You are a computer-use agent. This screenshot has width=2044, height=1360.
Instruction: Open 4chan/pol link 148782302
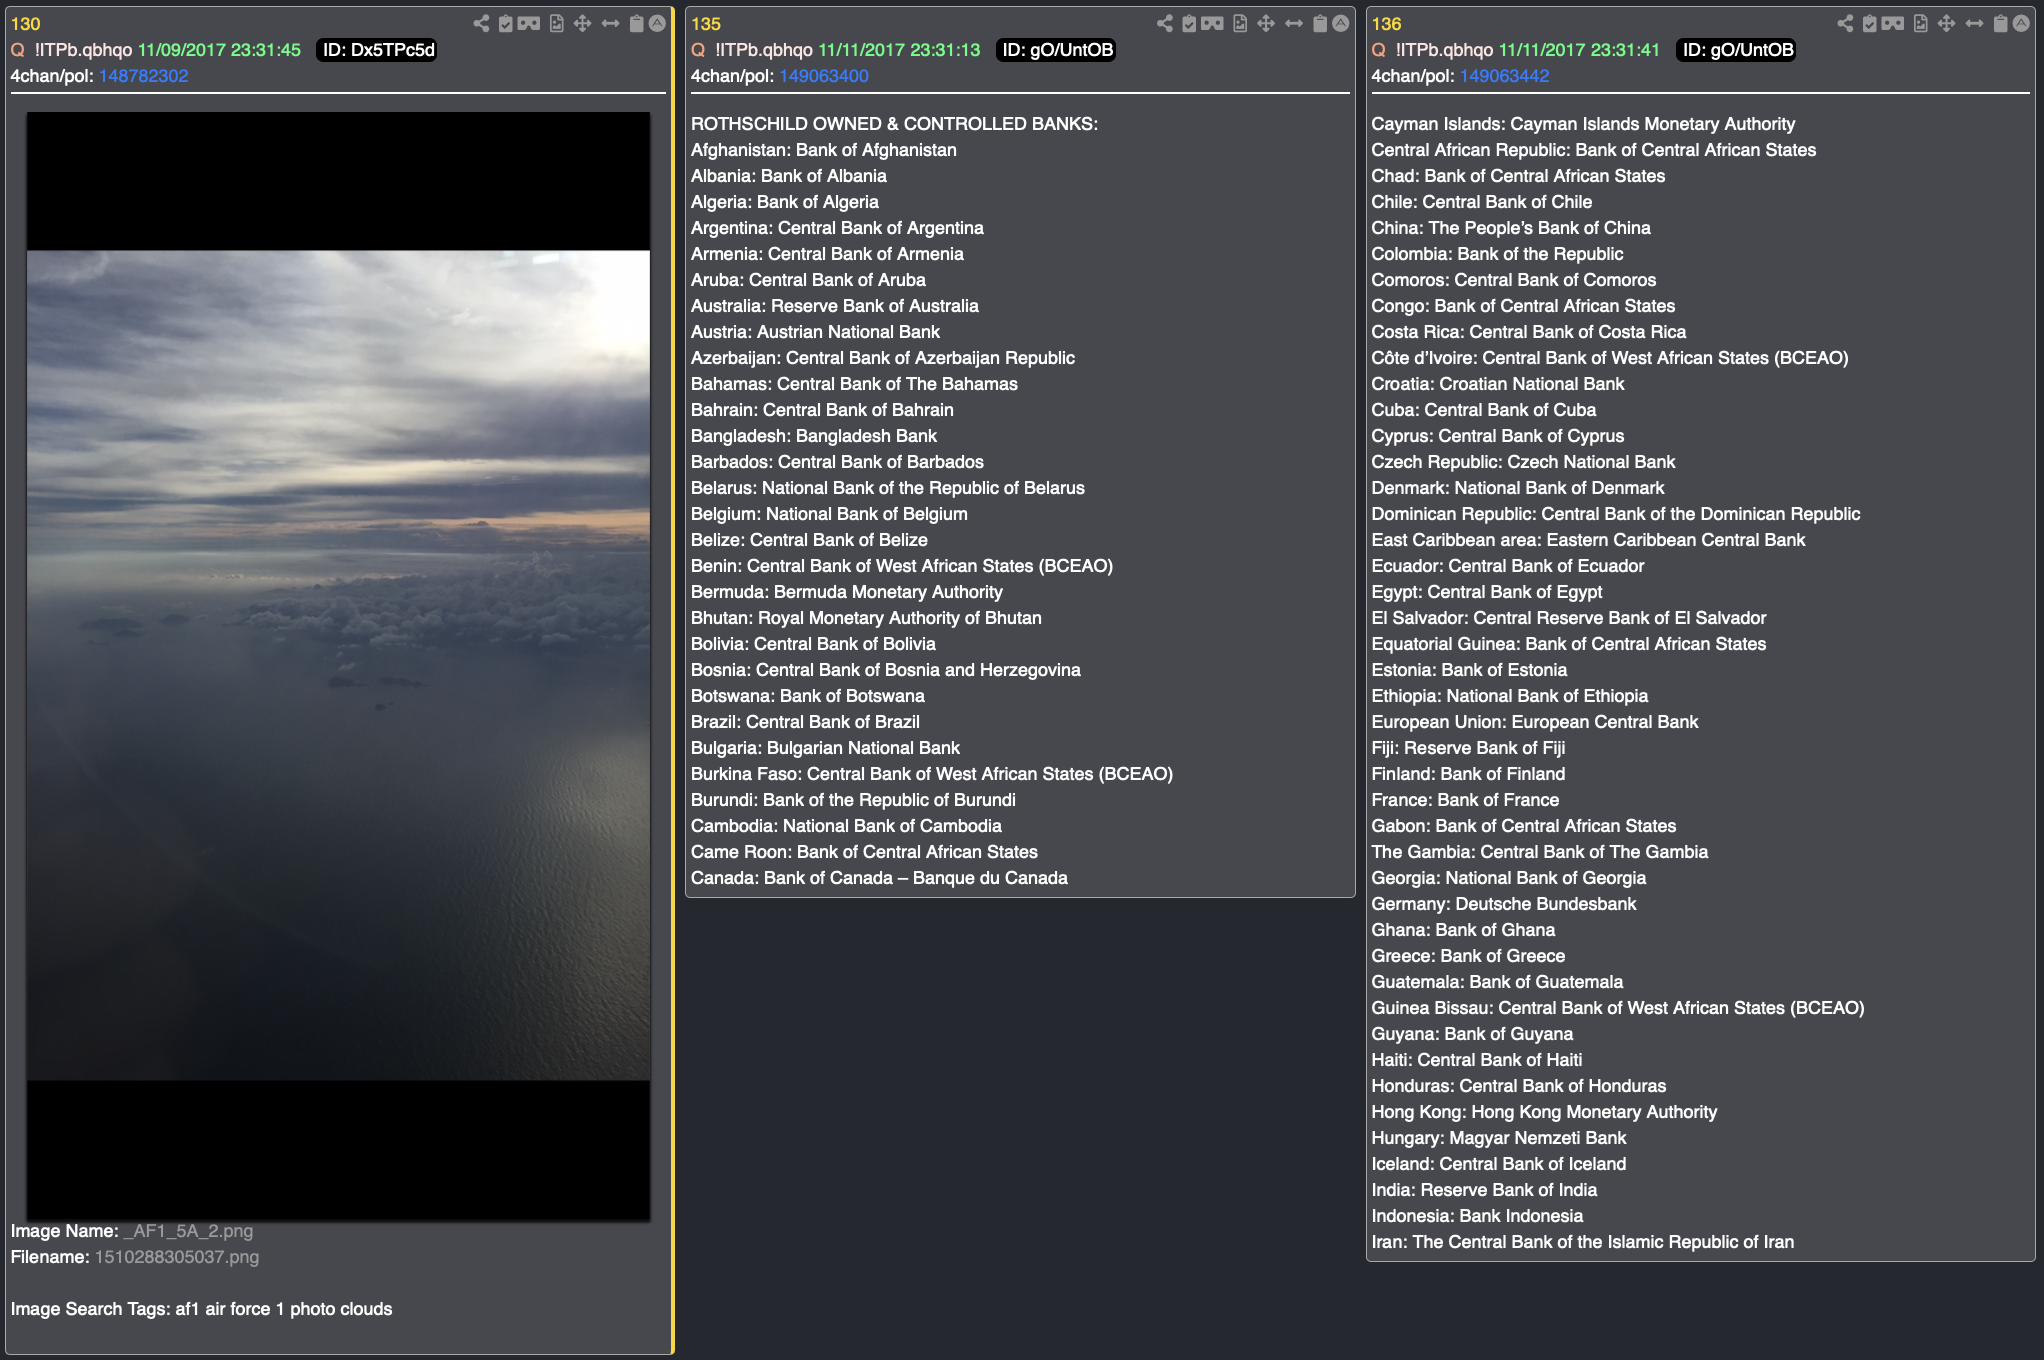[x=143, y=76]
